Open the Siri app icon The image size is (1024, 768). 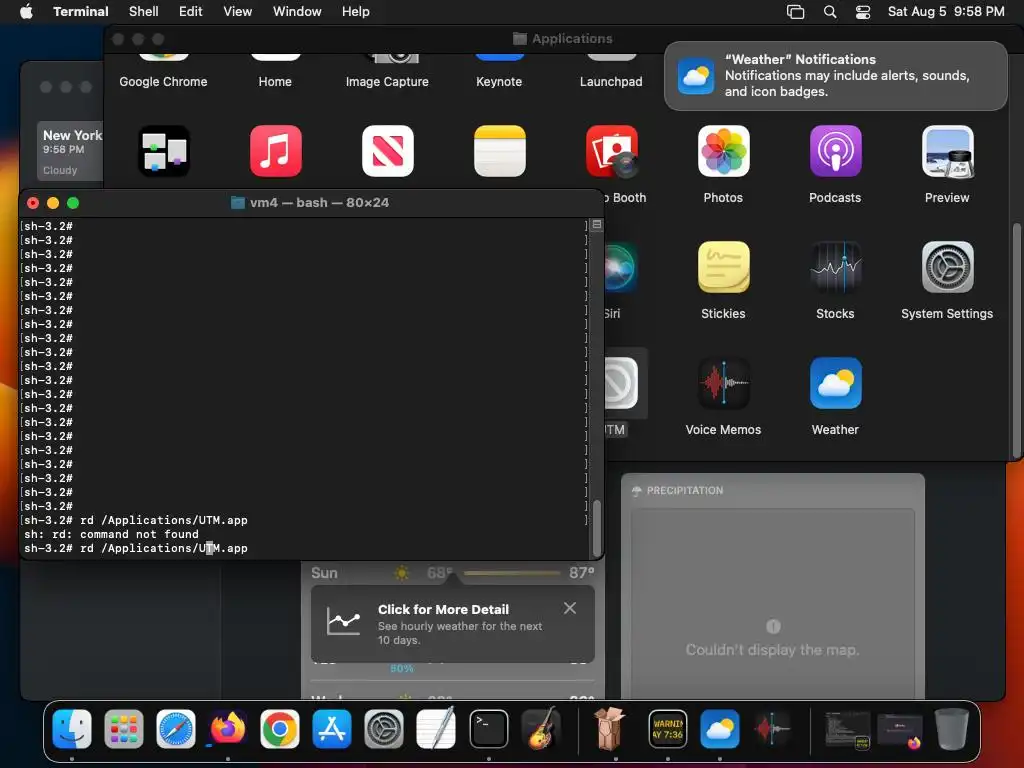(x=621, y=267)
